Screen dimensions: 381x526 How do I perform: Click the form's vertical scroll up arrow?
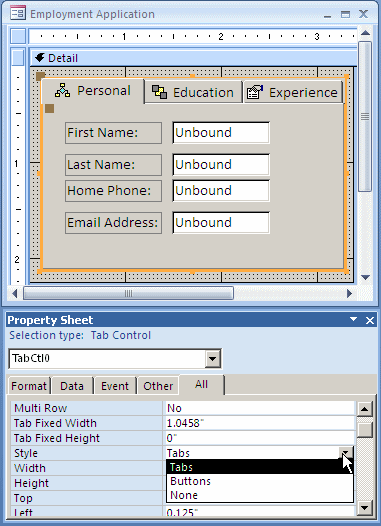(x=365, y=33)
